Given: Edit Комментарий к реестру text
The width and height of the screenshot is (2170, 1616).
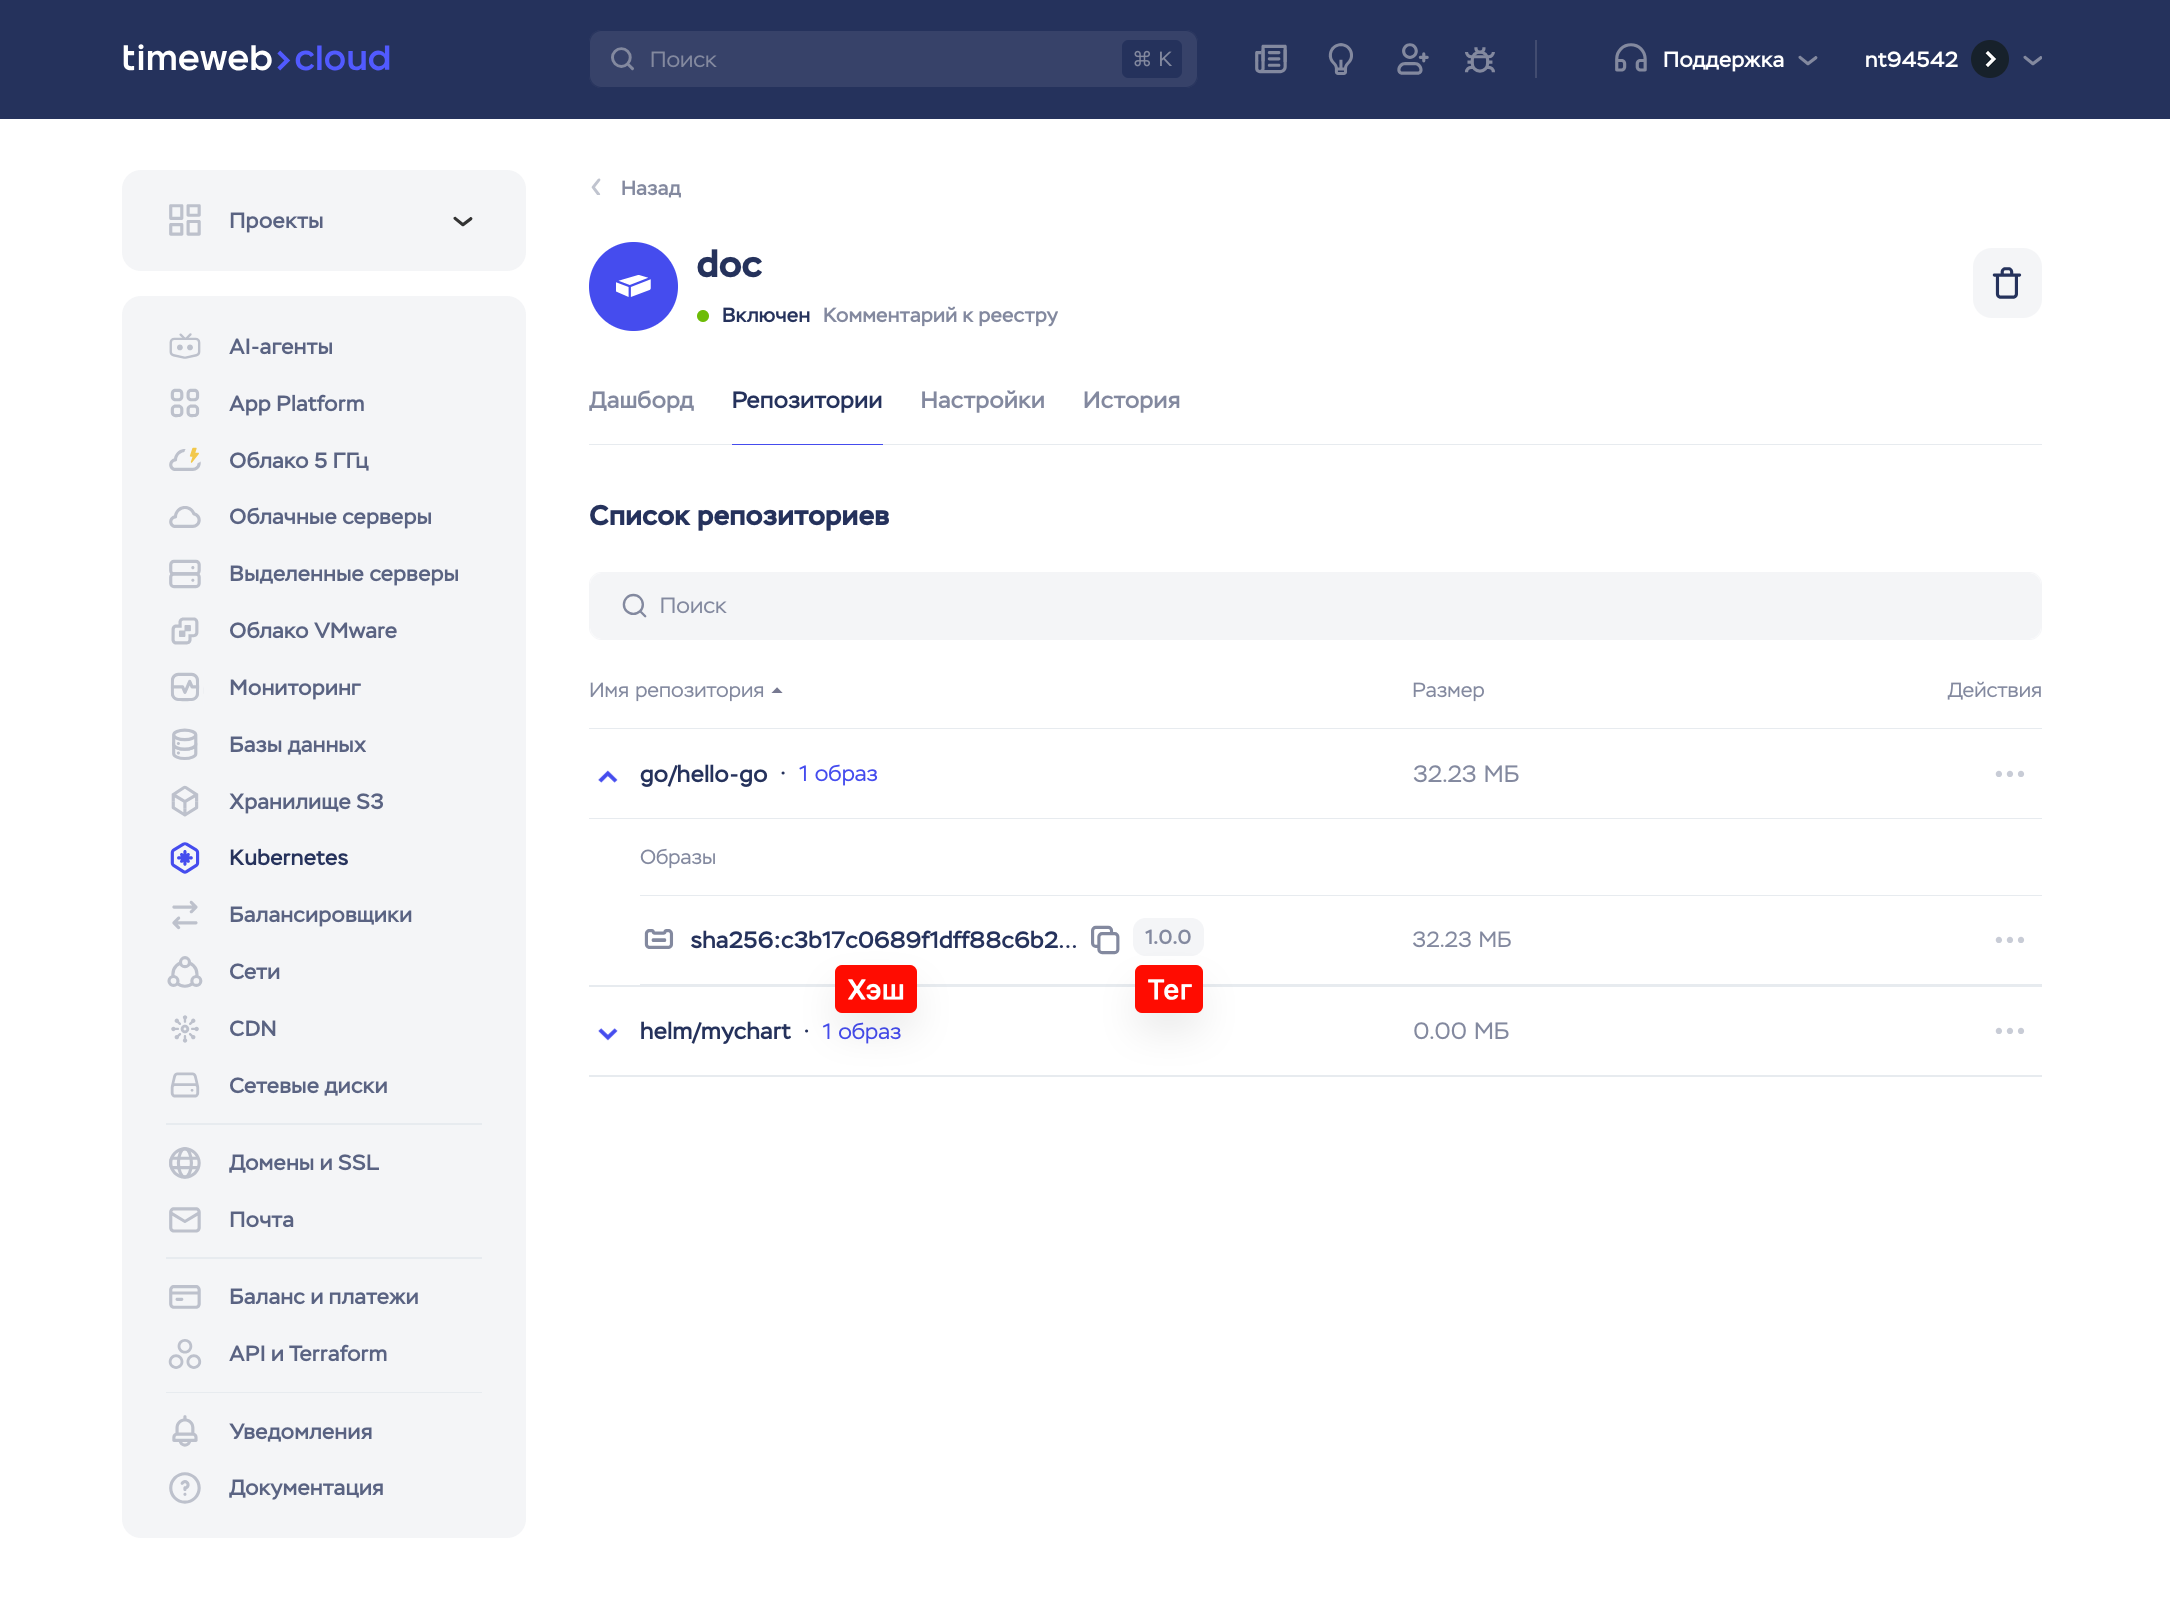Looking at the screenshot, I should pyautogui.click(x=940, y=315).
